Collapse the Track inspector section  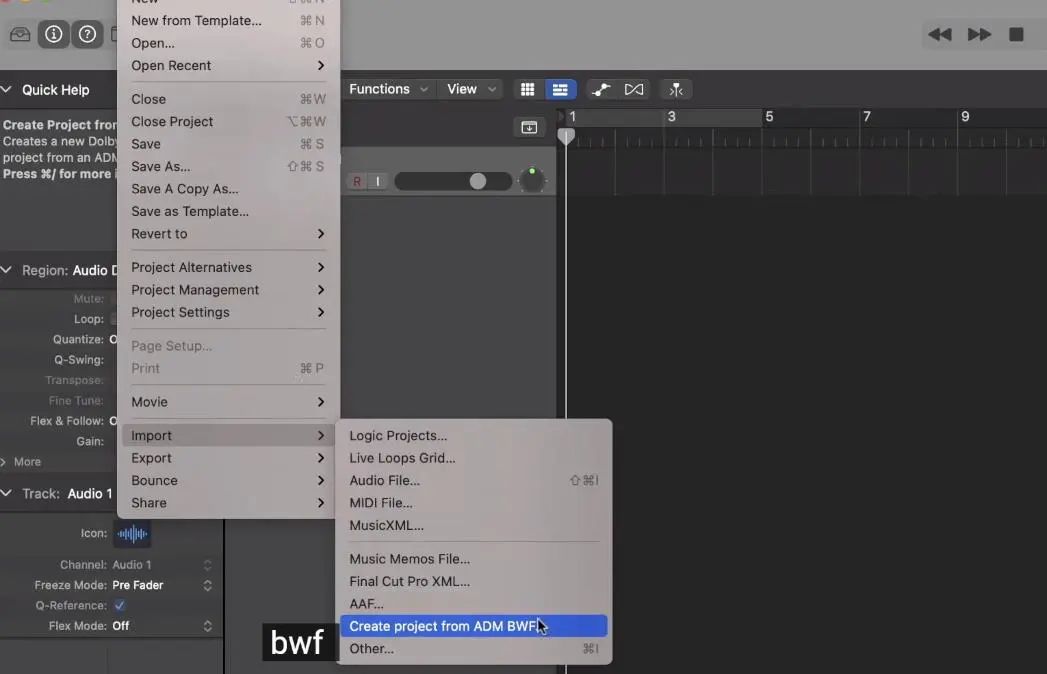point(6,494)
